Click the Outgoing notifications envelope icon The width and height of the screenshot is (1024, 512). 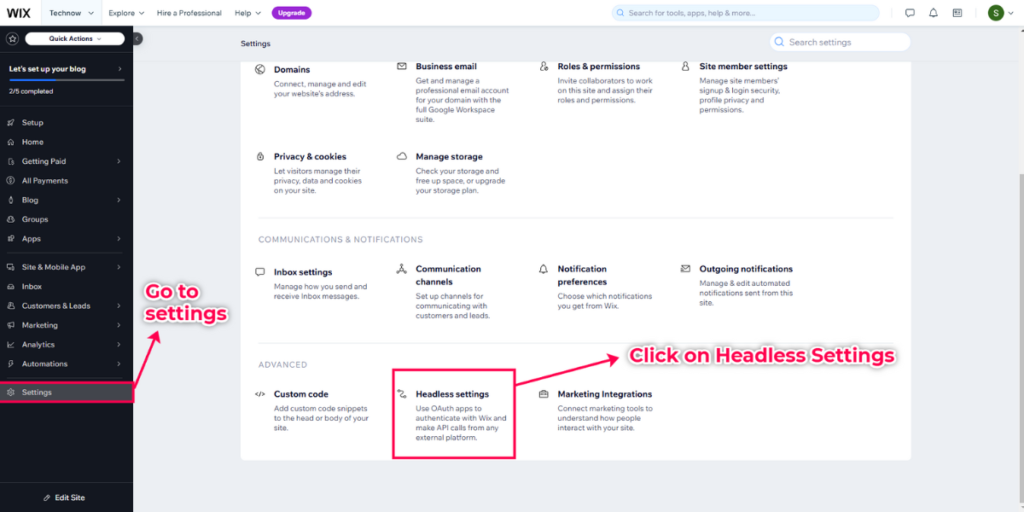click(x=685, y=268)
